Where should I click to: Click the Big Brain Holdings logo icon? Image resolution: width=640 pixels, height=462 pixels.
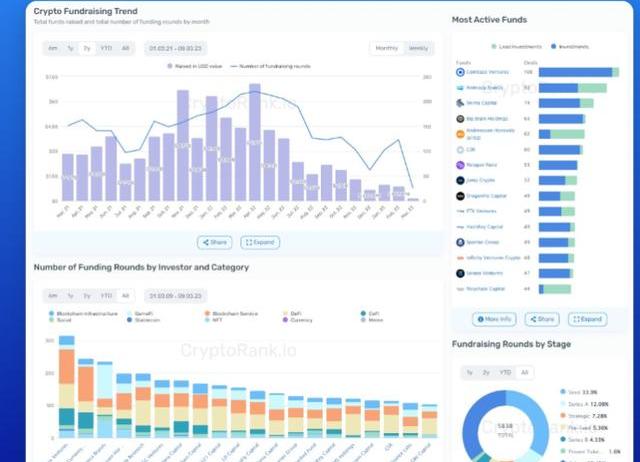tap(460, 119)
